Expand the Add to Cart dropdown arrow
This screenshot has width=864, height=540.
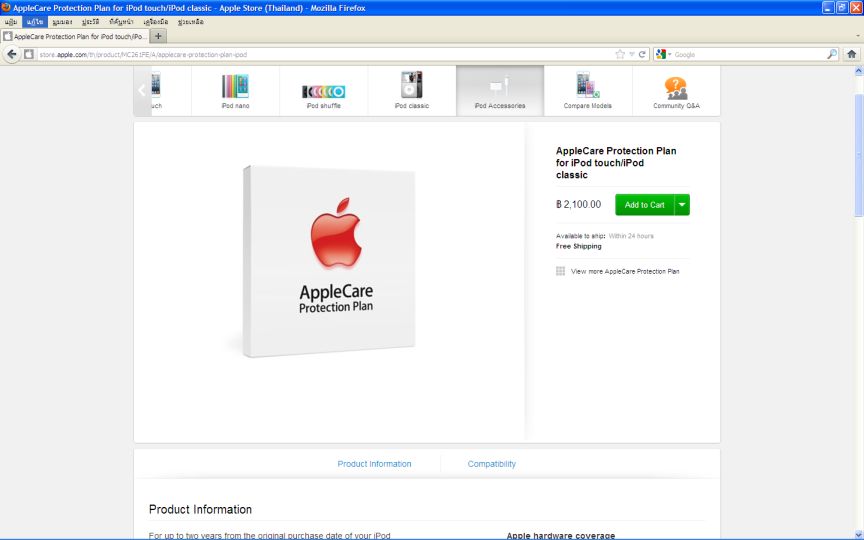[x=682, y=205]
